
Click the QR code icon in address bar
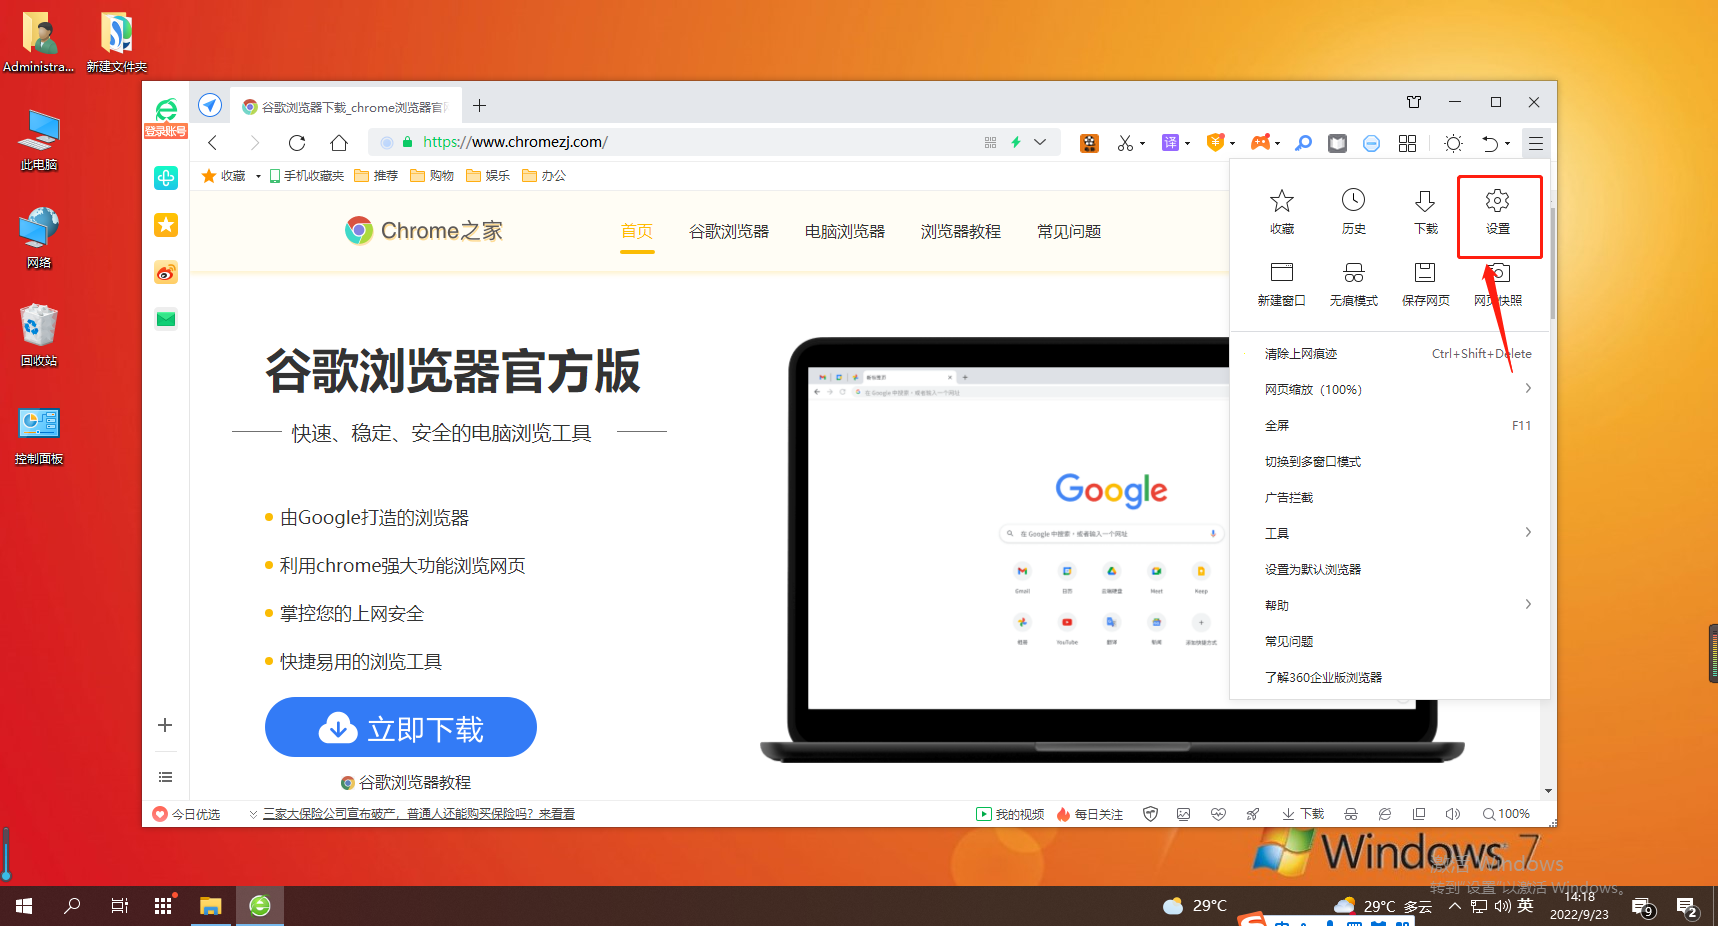coord(990,142)
